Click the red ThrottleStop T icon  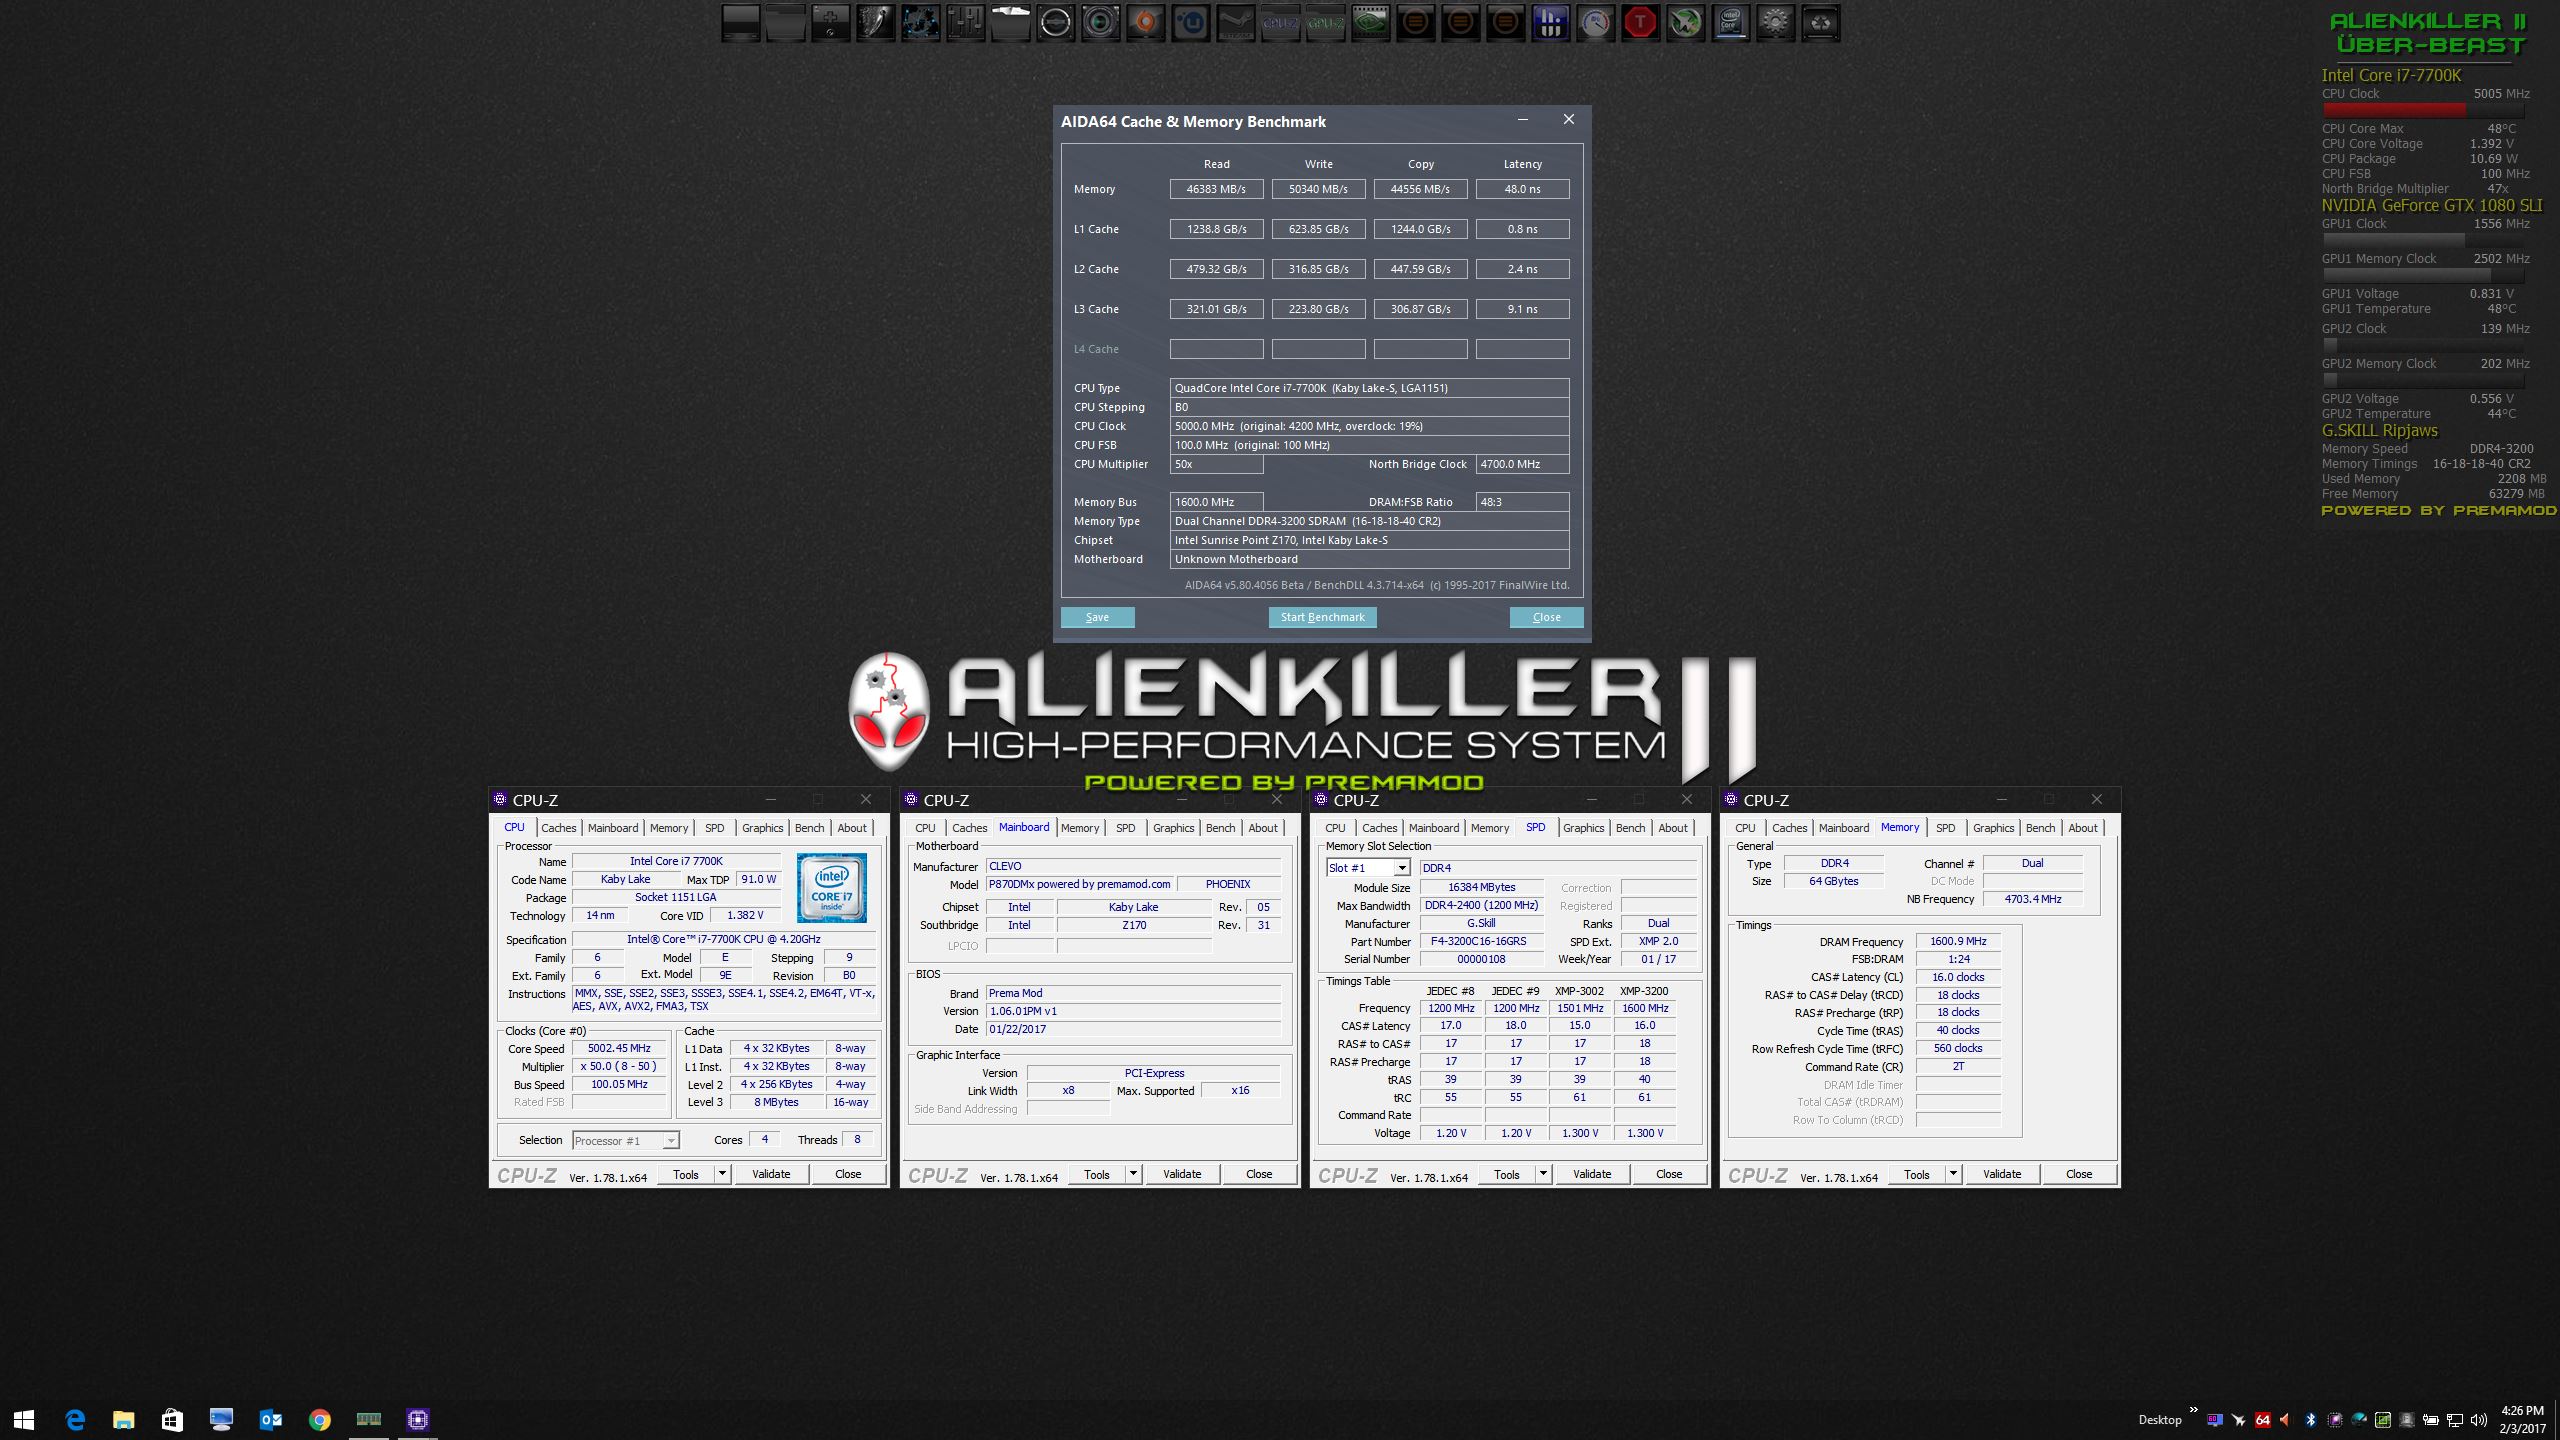coord(1640,23)
